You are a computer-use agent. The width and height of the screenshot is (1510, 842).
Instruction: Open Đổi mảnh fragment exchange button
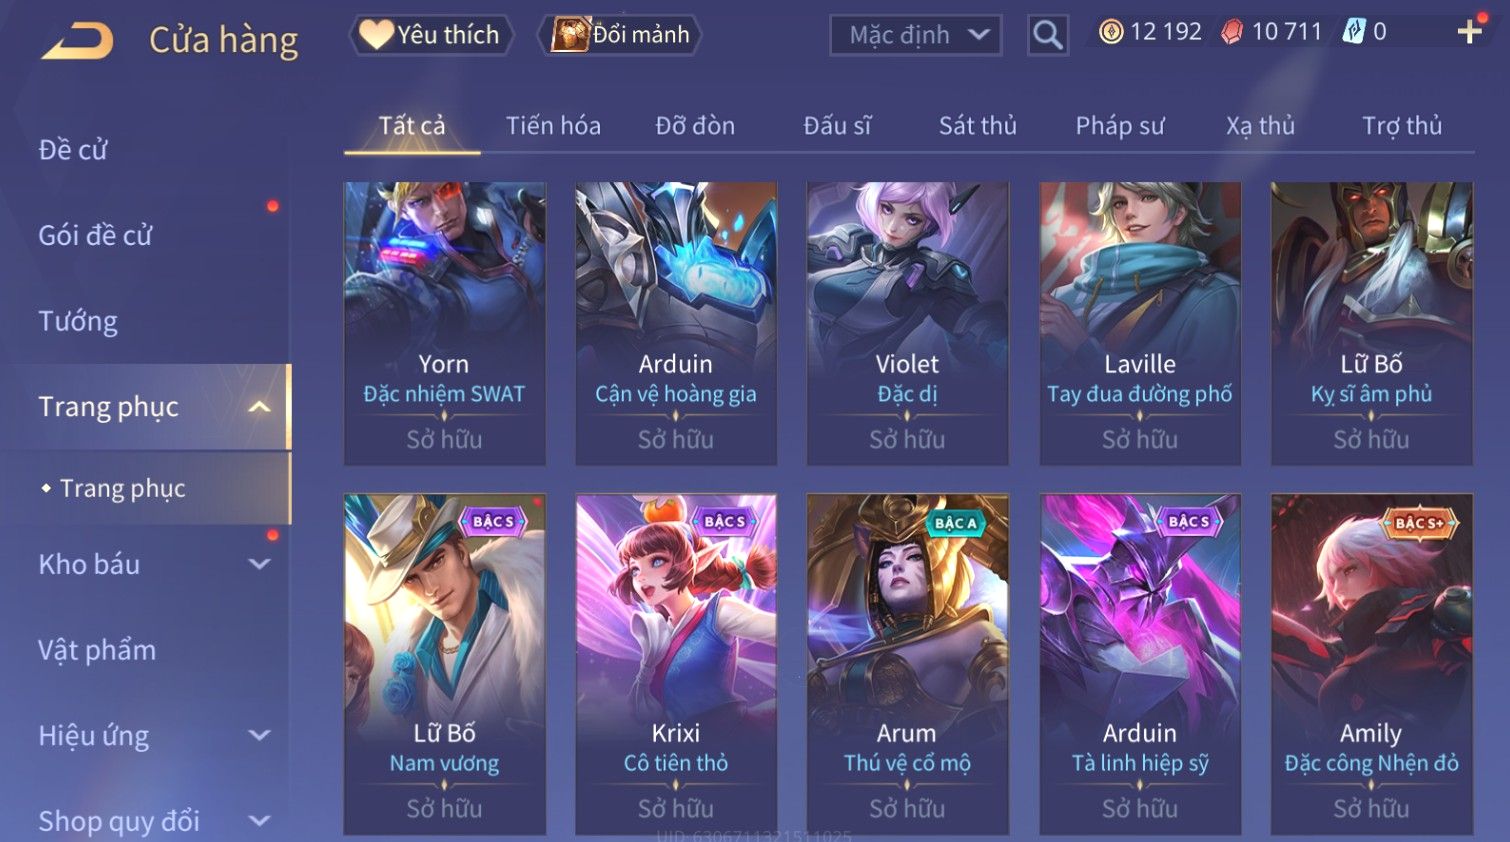tap(620, 35)
